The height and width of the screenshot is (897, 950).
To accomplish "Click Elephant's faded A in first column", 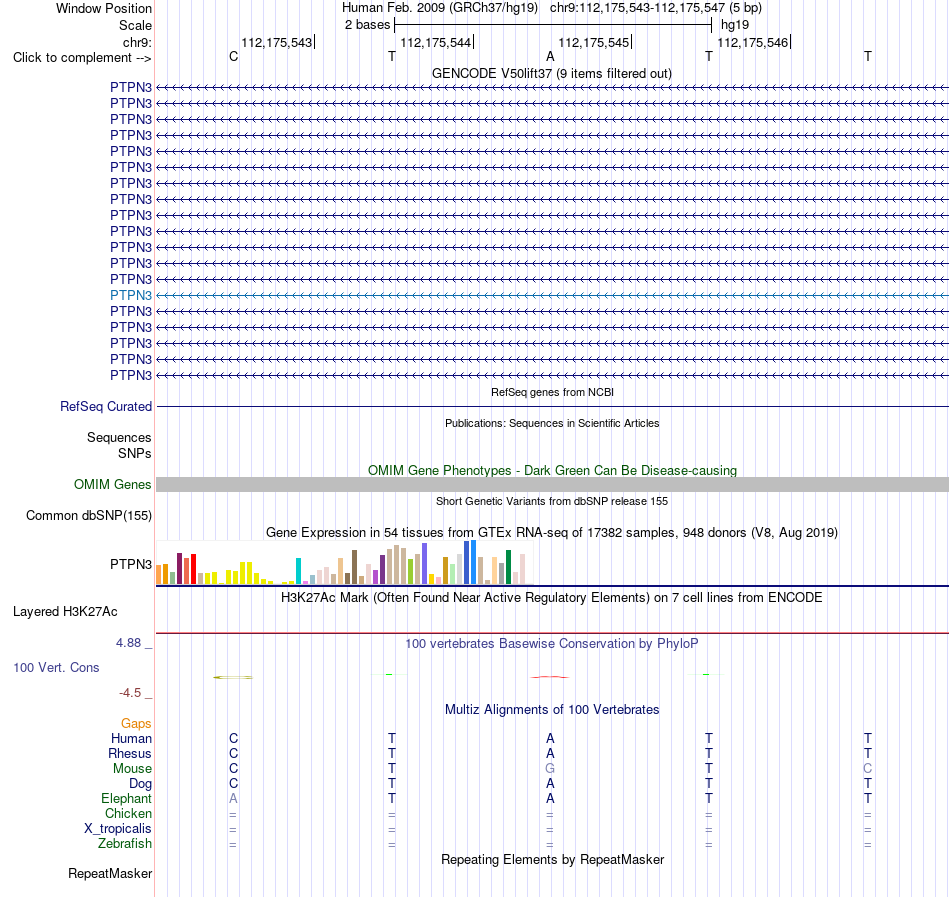I will [x=233, y=799].
